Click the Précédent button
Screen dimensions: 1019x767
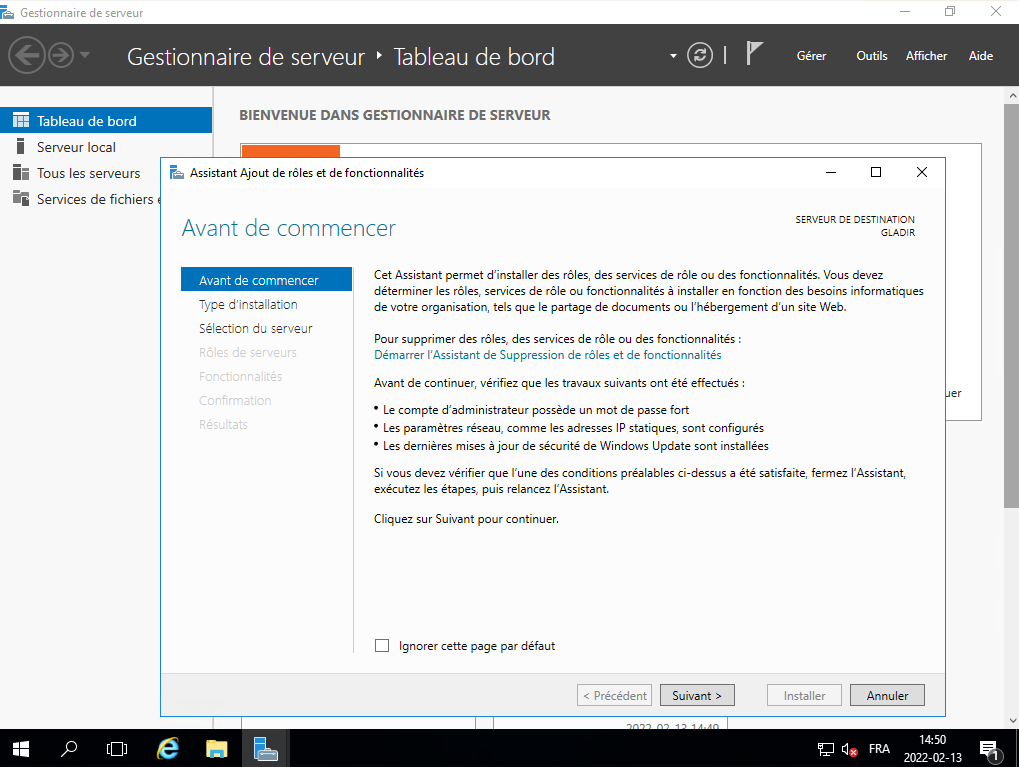[614, 695]
